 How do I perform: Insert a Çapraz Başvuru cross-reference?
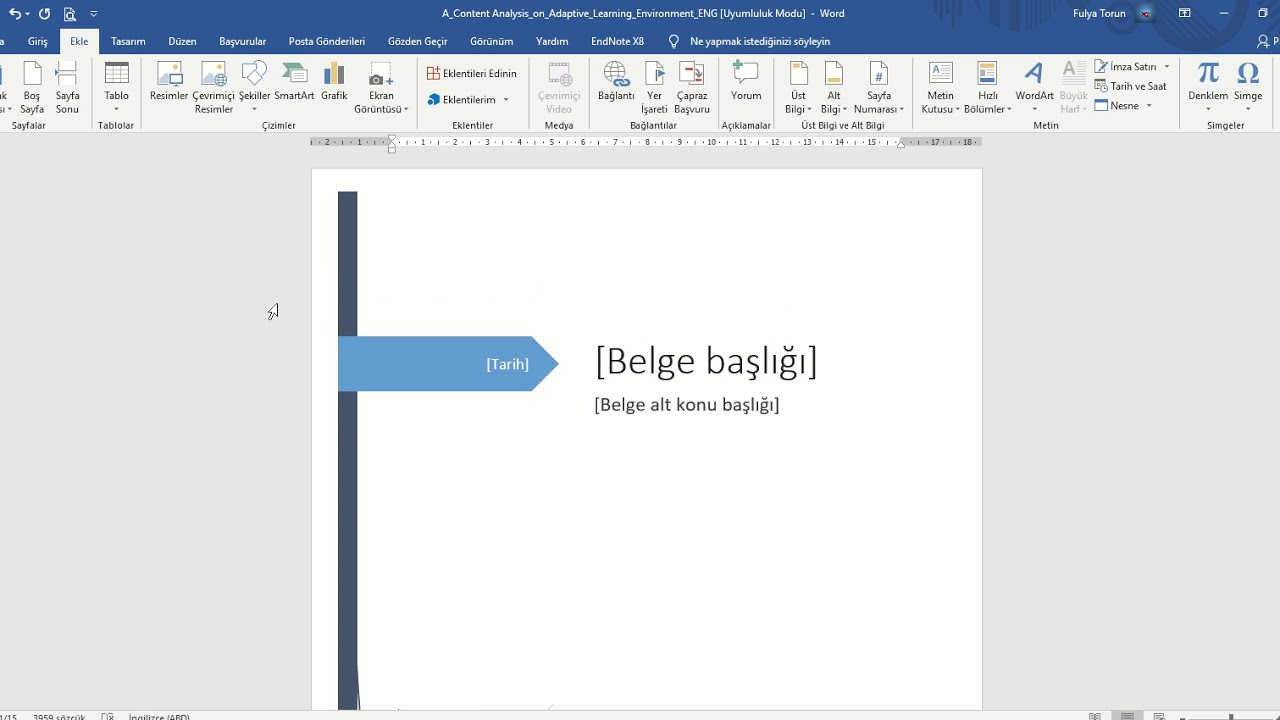[692, 88]
